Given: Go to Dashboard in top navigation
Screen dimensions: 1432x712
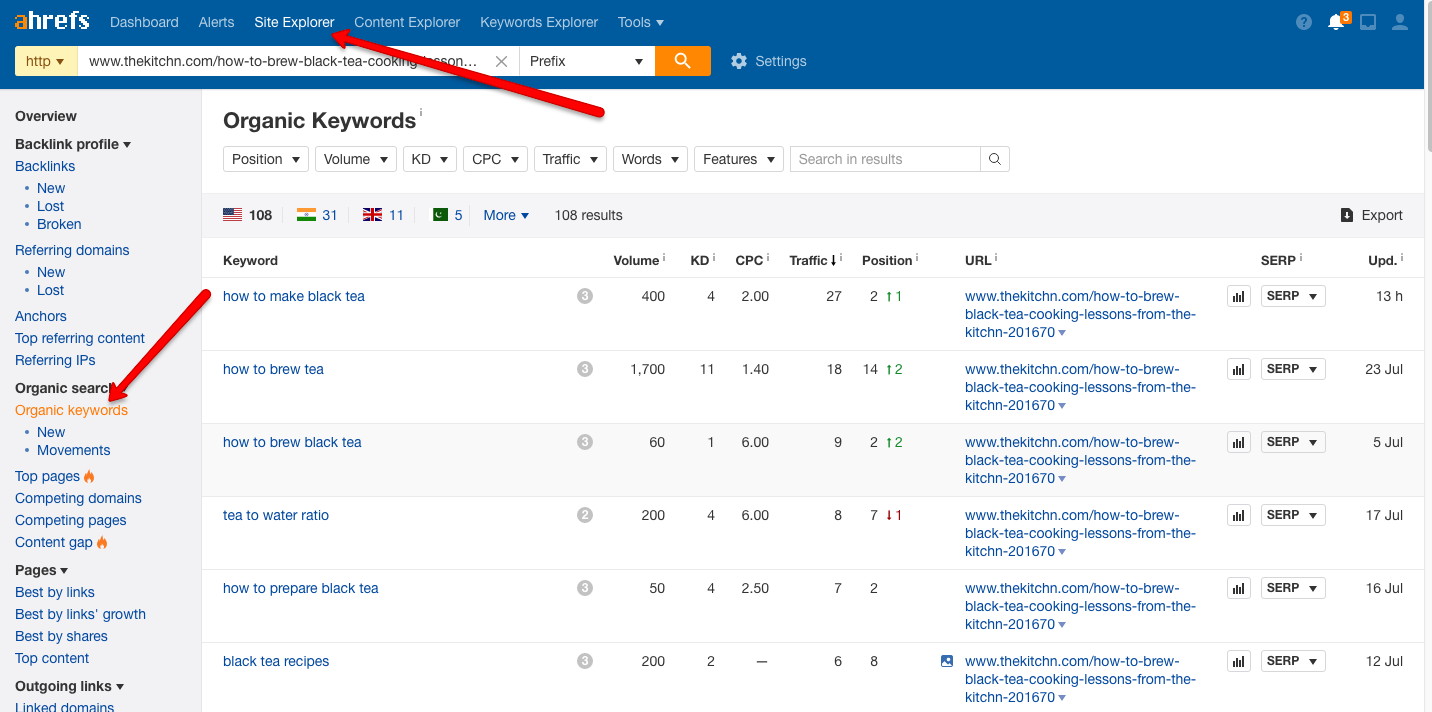Looking at the screenshot, I should coord(144,22).
